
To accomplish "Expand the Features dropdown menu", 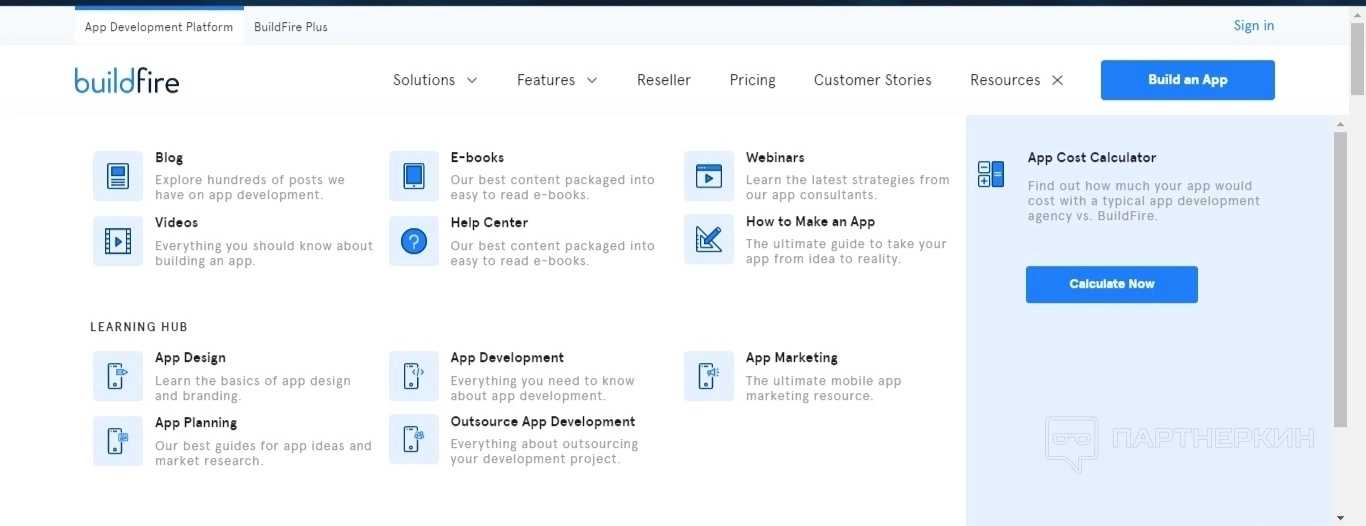I will point(557,80).
